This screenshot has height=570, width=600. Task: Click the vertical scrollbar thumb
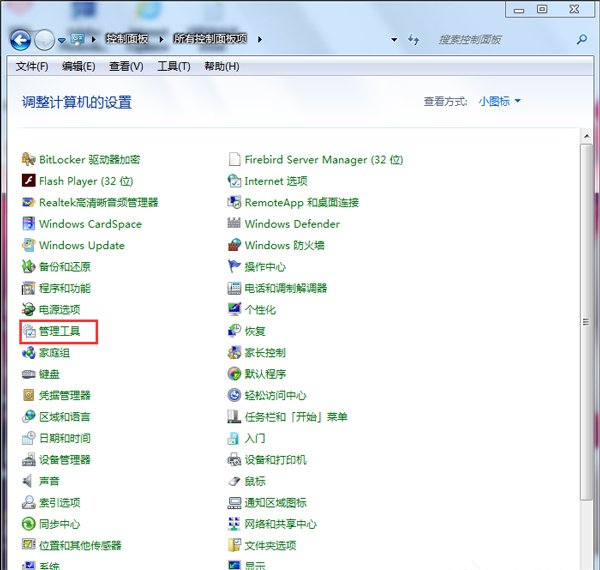tap(586, 322)
